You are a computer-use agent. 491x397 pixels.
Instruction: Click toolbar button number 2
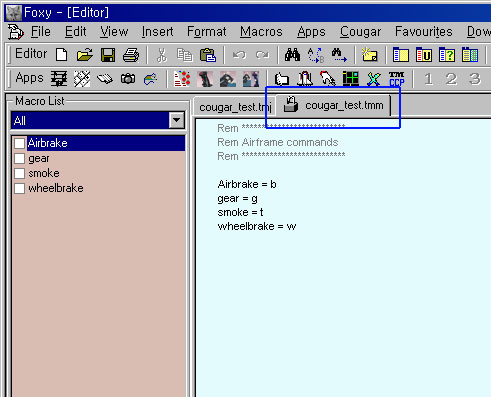click(x=452, y=79)
